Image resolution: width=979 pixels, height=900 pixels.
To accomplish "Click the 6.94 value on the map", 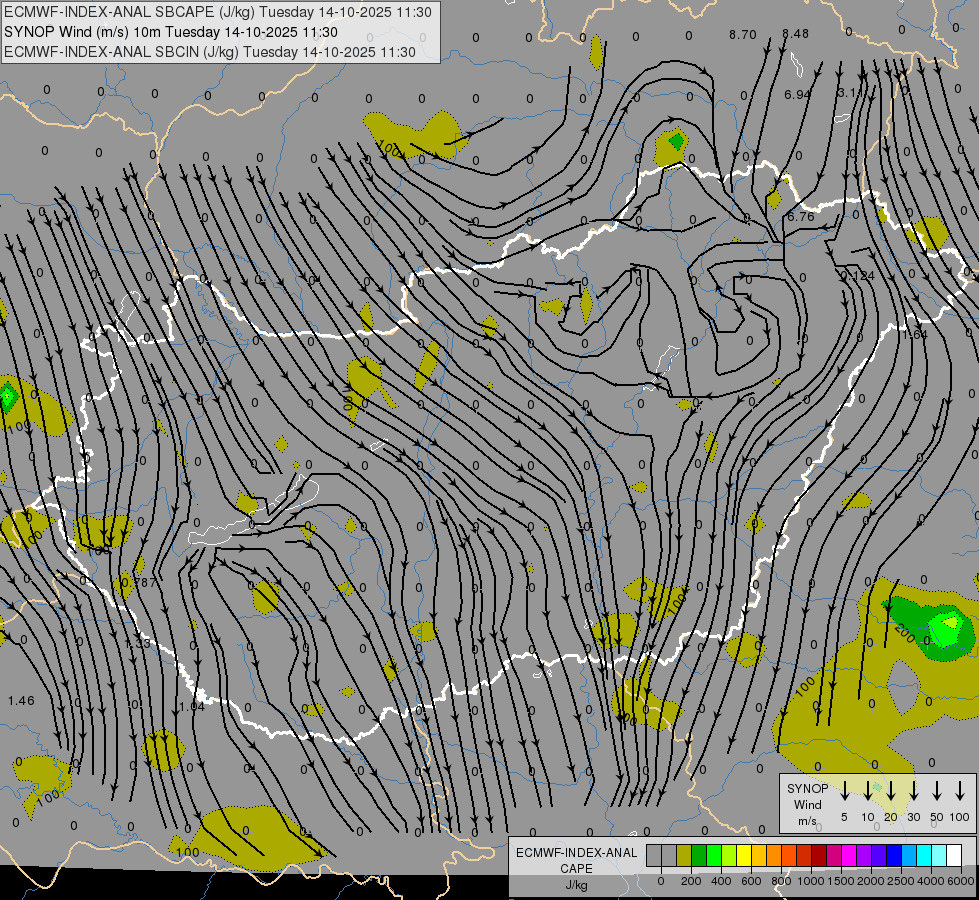I will pyautogui.click(x=797, y=95).
